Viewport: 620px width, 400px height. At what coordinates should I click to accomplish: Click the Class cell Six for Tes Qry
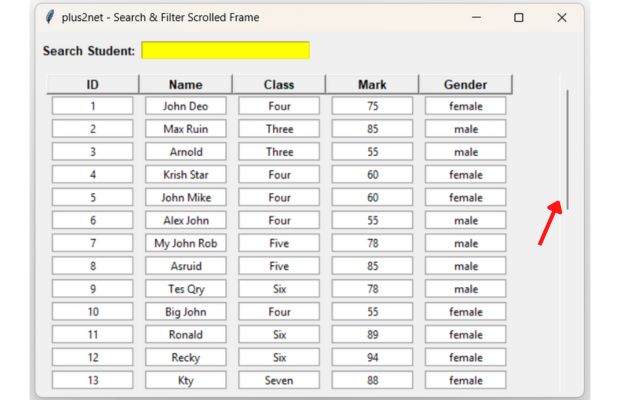[279, 289]
